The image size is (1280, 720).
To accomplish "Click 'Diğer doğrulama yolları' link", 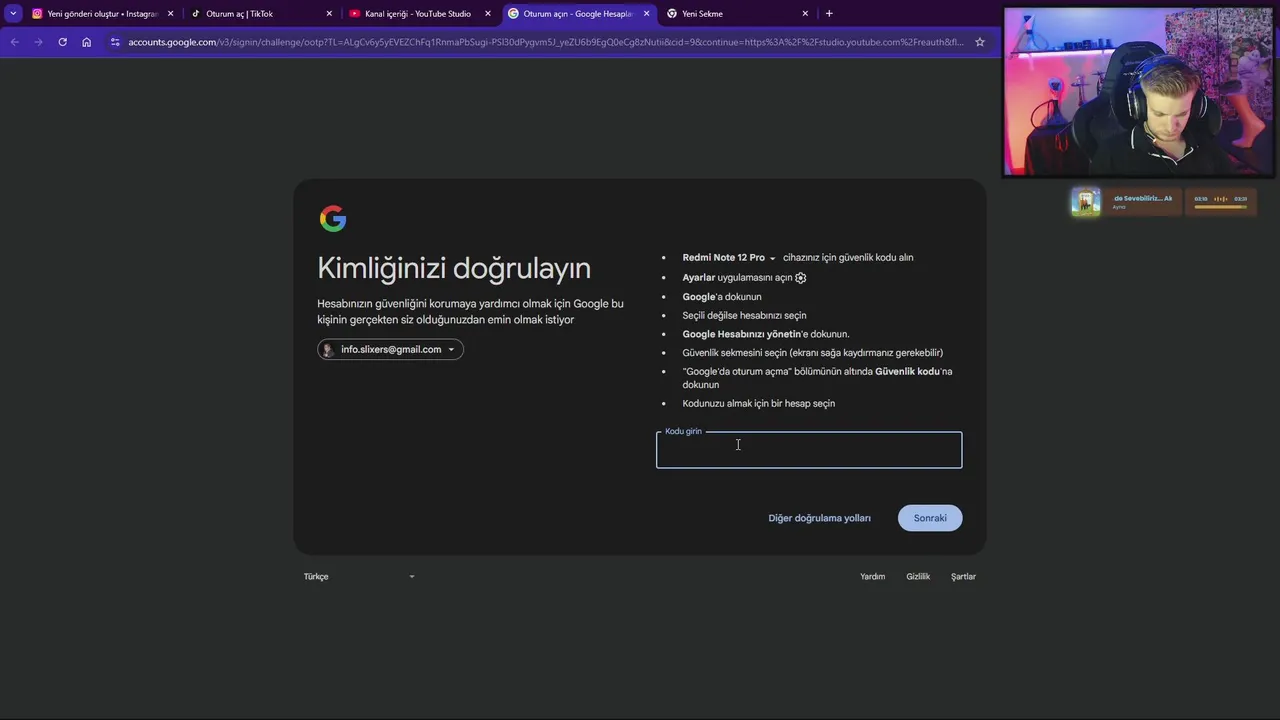I will 819,518.
